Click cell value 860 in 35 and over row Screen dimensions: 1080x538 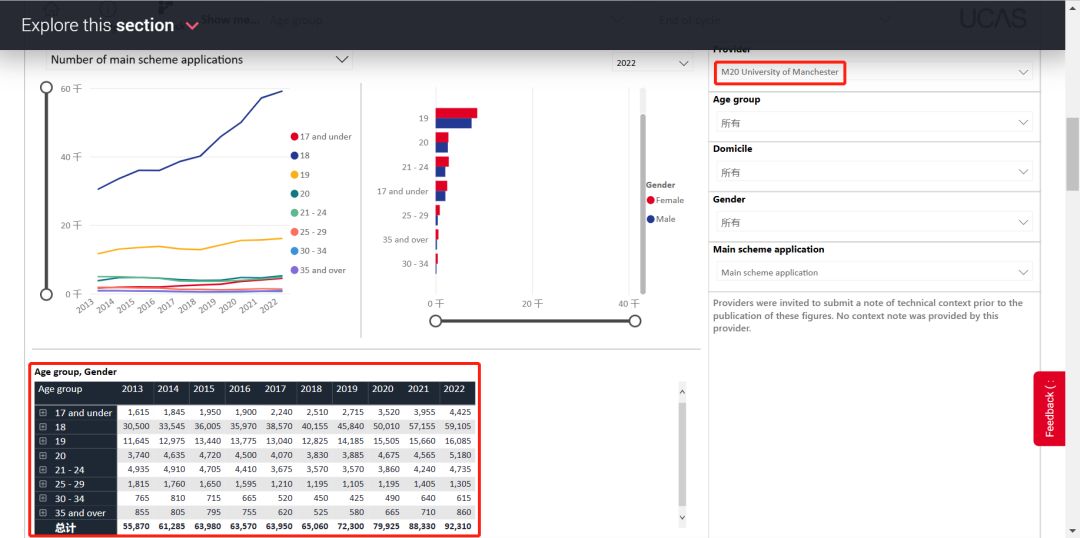[x=464, y=513]
